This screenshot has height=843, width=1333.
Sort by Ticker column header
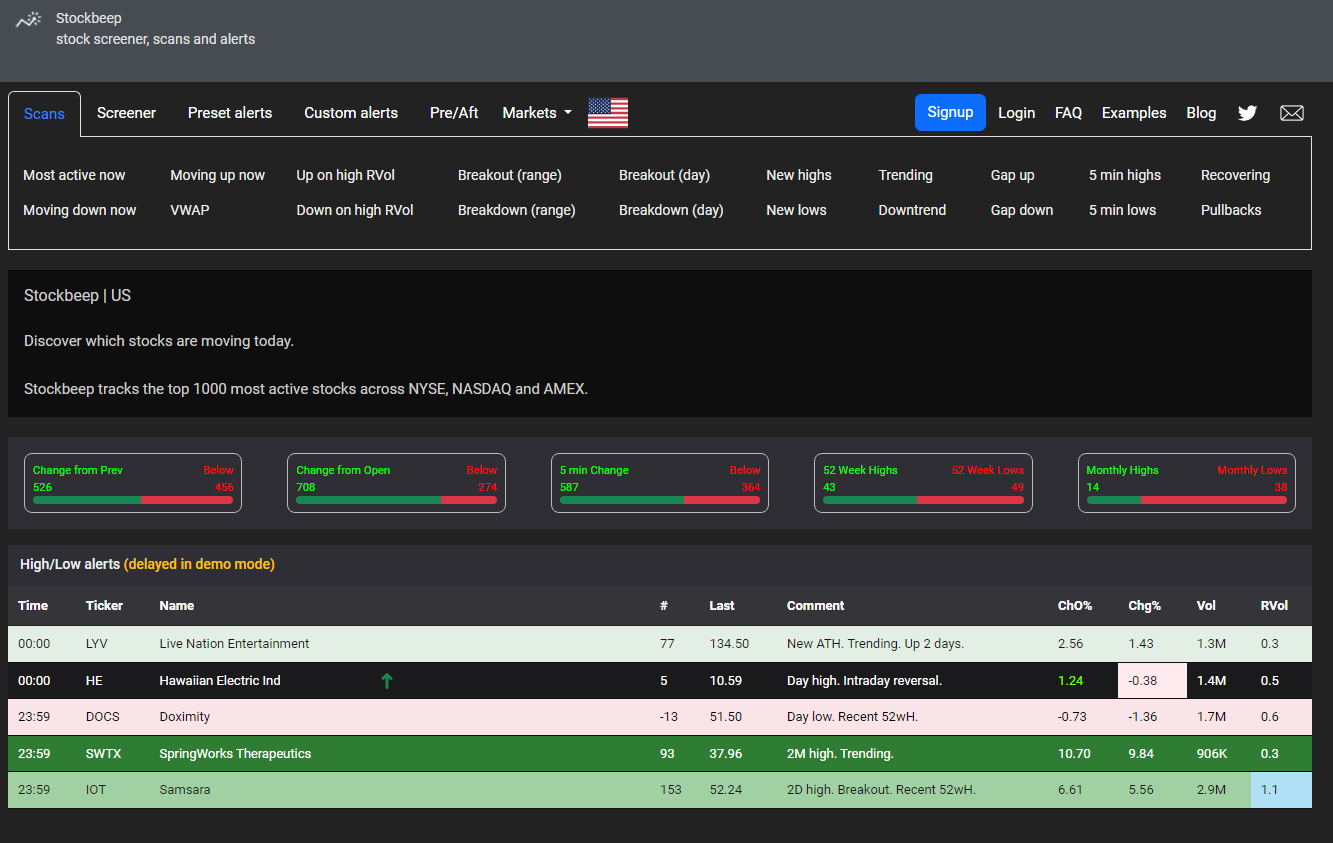(105, 605)
